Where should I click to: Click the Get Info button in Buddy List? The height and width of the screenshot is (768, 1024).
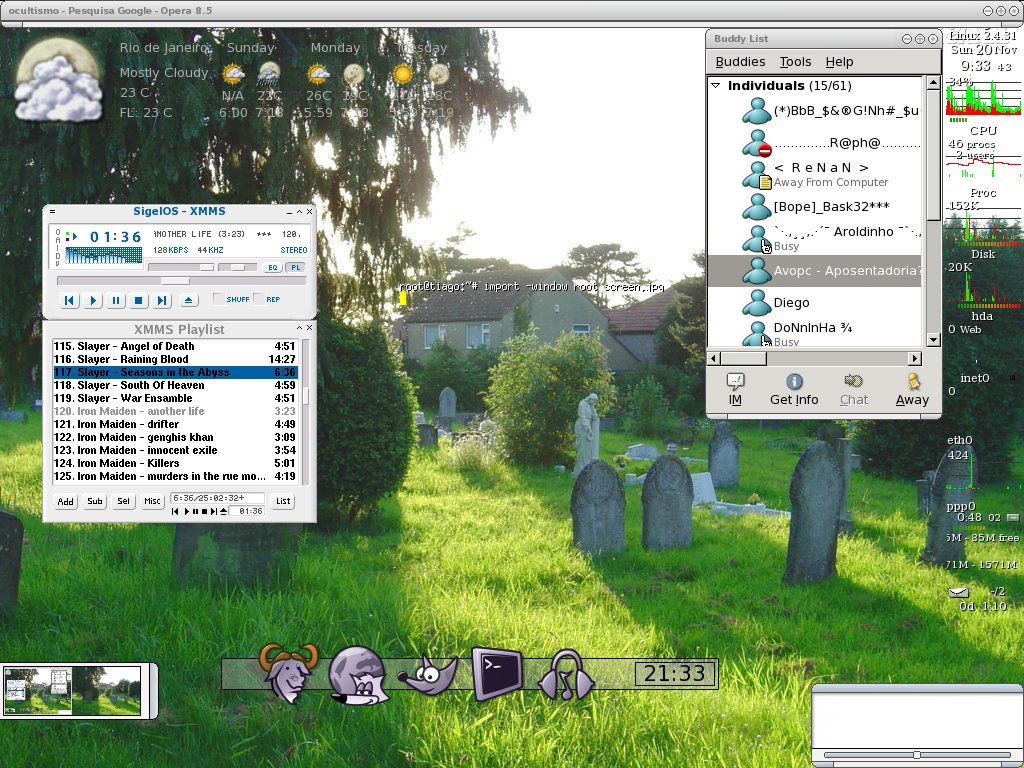coord(793,390)
